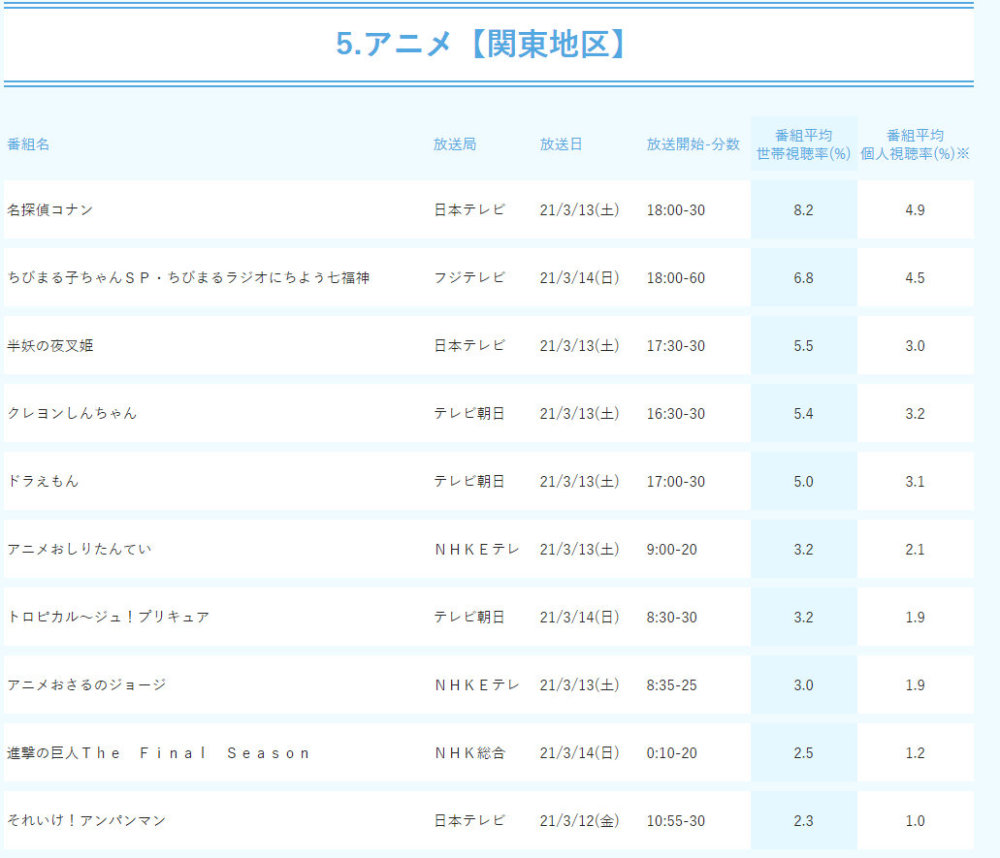The height and width of the screenshot is (858, 1000).
Task: Click date 21/3/13(土) in 名探偵コナン row
Action: pyautogui.click(x=579, y=210)
